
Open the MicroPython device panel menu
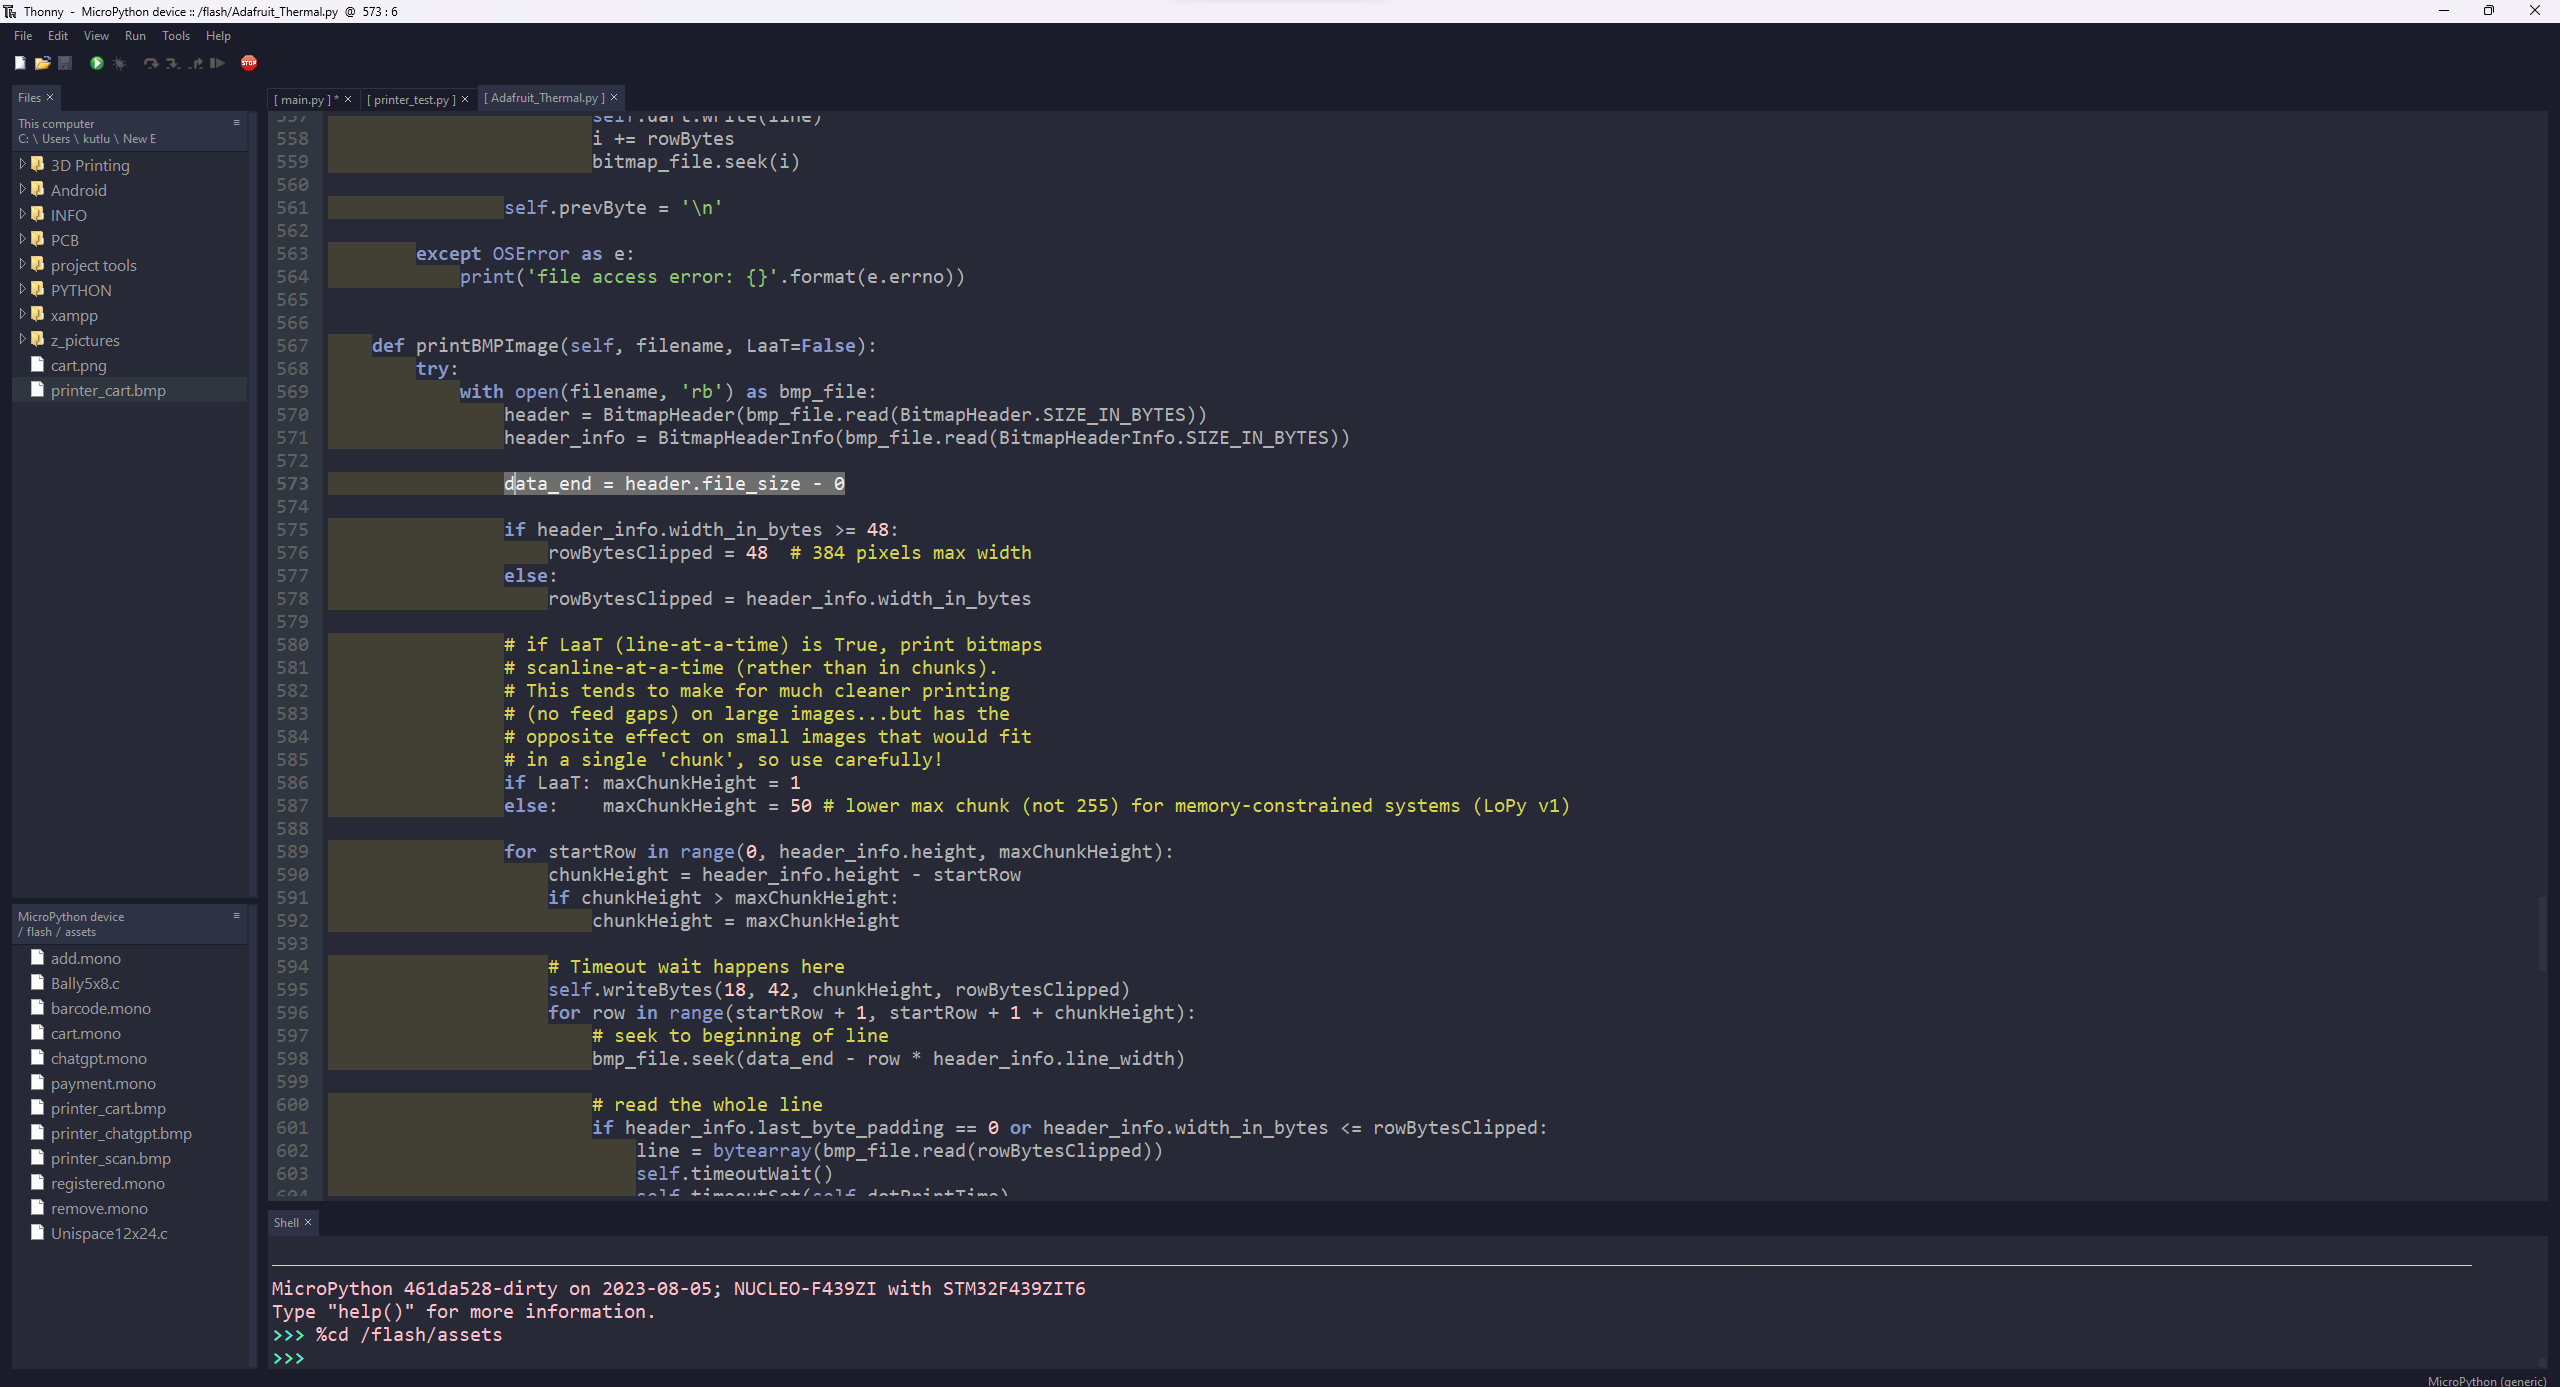[237, 916]
